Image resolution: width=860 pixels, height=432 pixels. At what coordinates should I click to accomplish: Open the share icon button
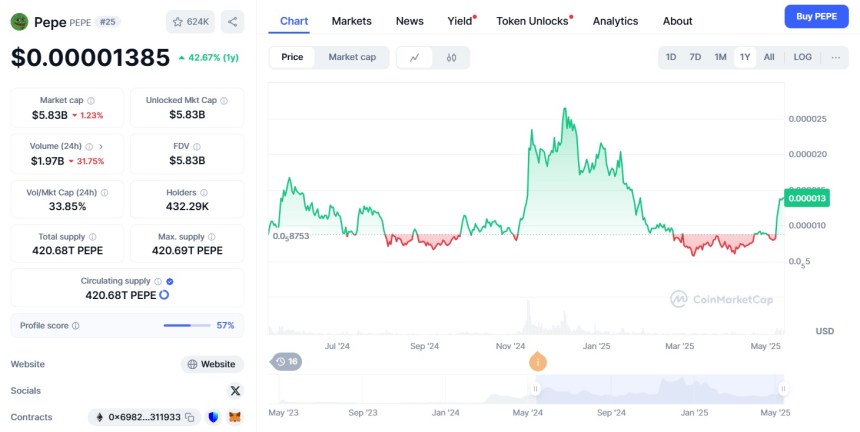coord(233,22)
